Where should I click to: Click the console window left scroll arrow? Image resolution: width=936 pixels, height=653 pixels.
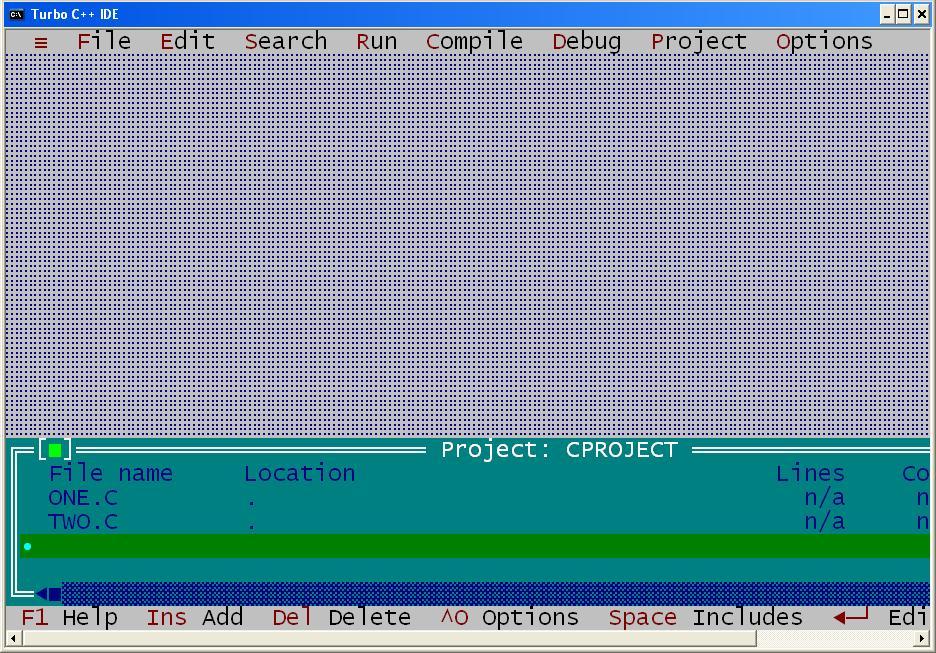coord(13,639)
